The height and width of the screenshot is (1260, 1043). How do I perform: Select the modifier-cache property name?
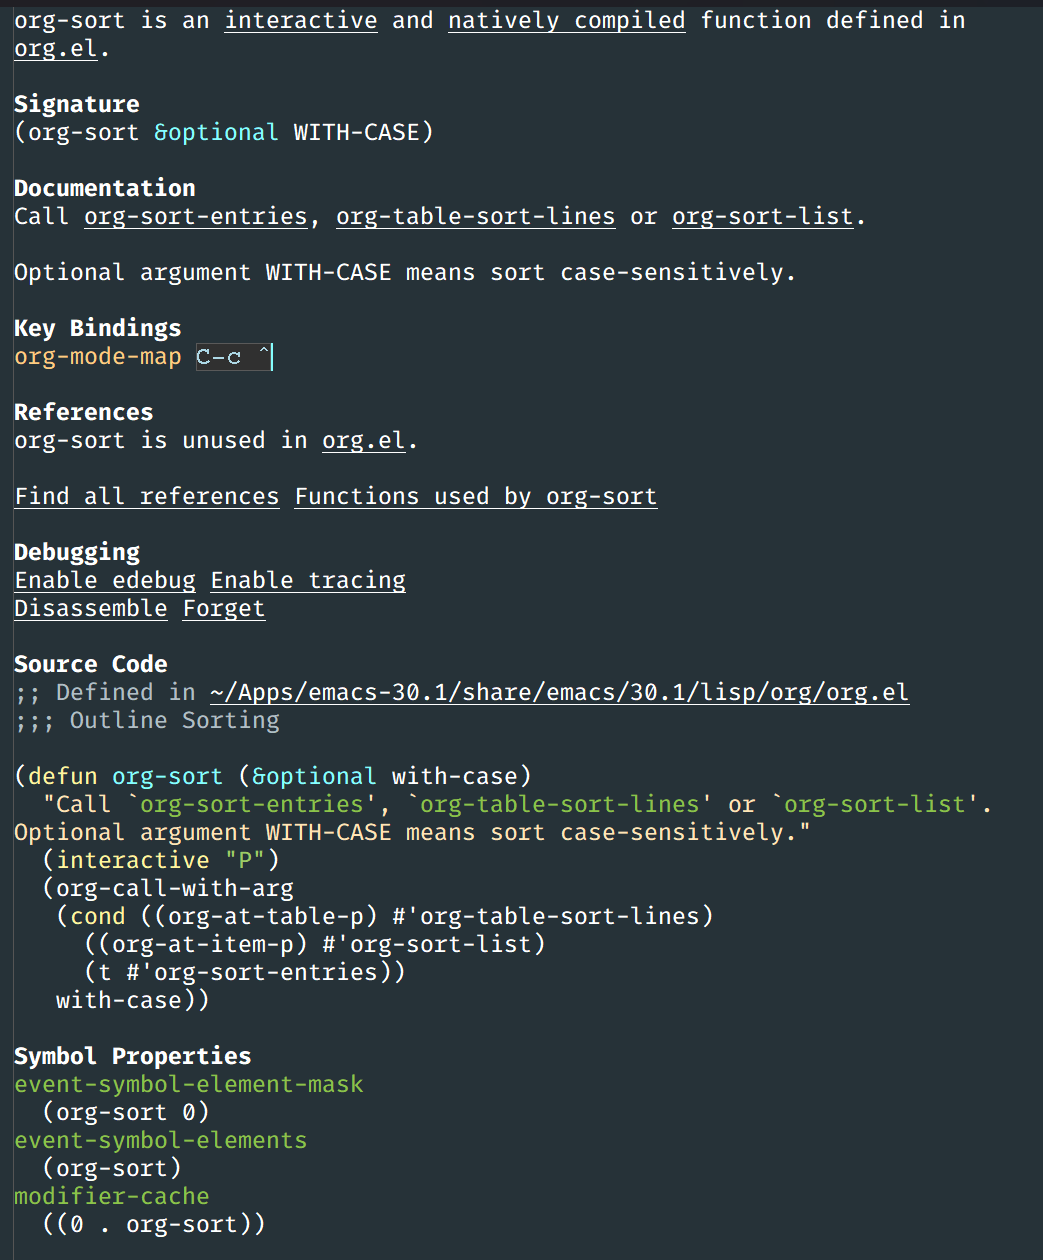(112, 1196)
